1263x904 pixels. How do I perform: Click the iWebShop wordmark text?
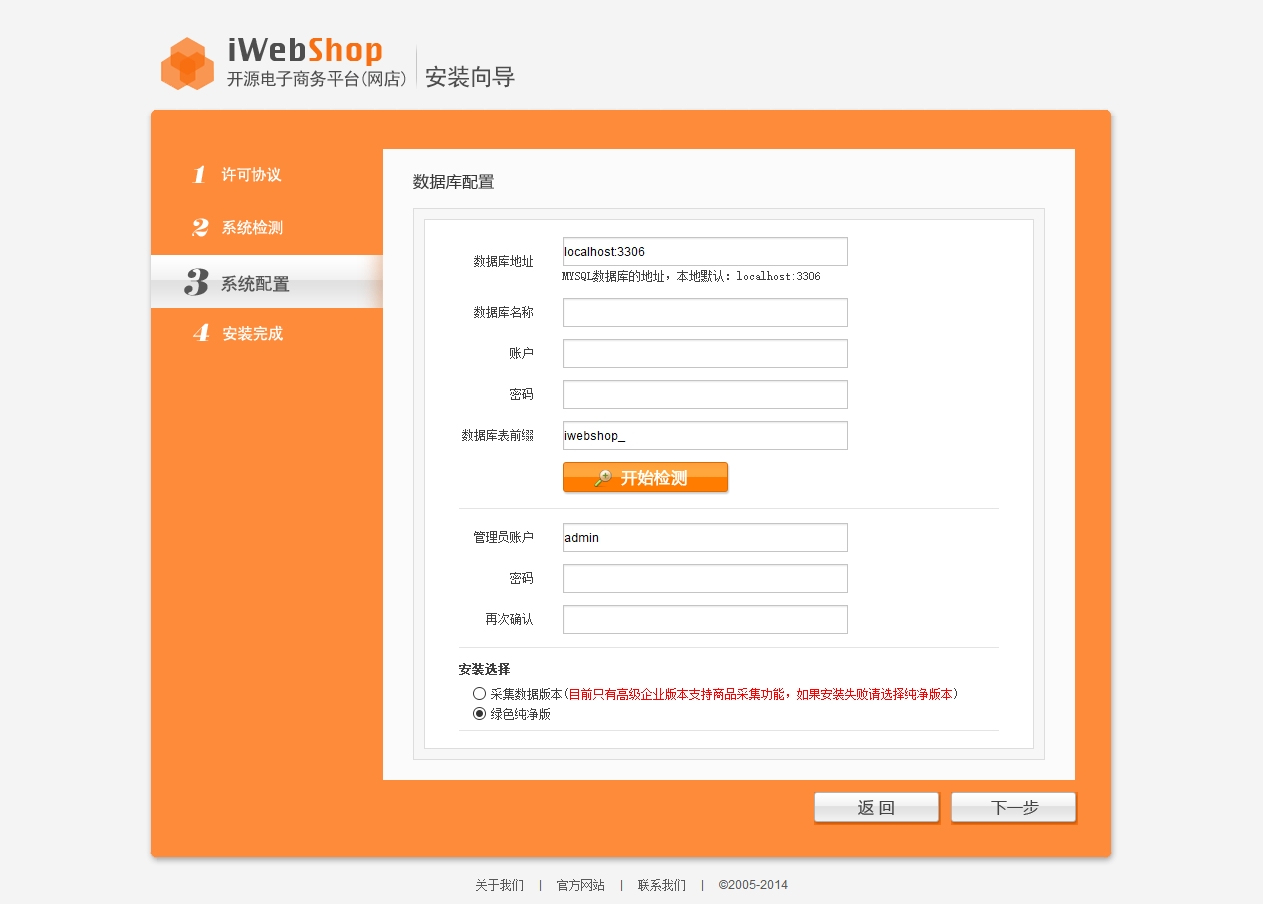click(305, 51)
